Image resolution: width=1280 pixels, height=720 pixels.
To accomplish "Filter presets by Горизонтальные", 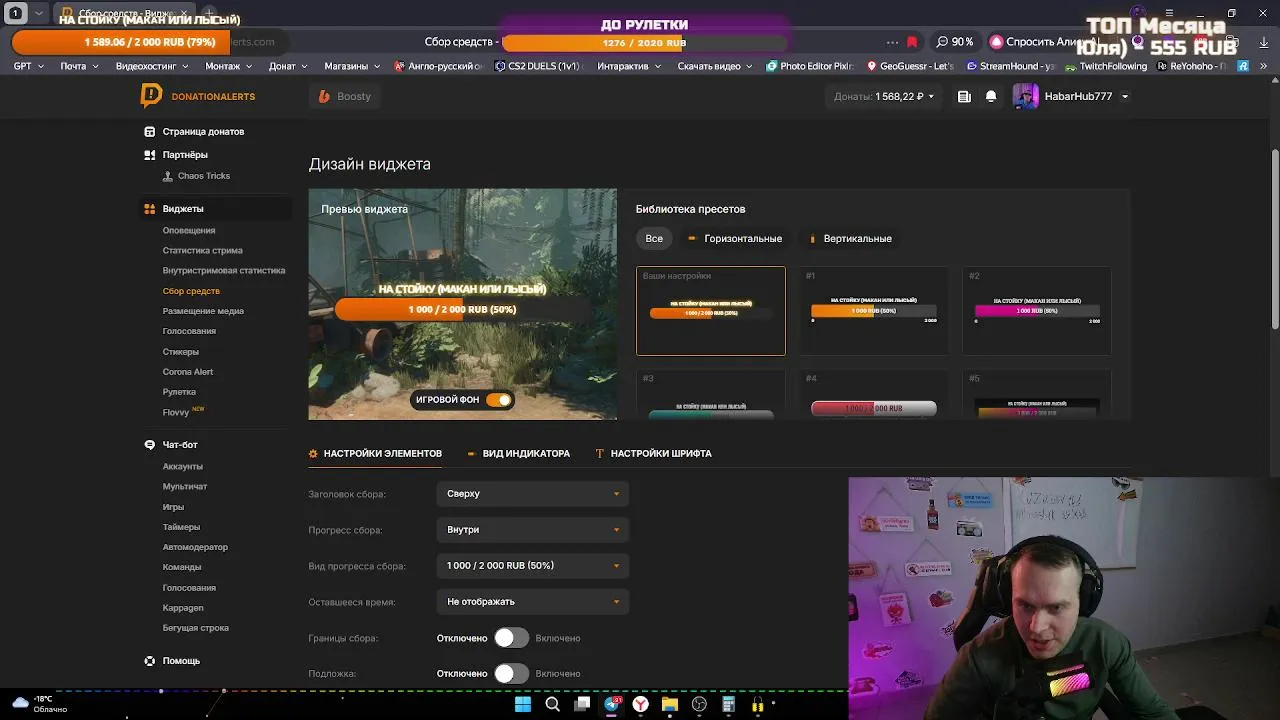I will click(735, 239).
